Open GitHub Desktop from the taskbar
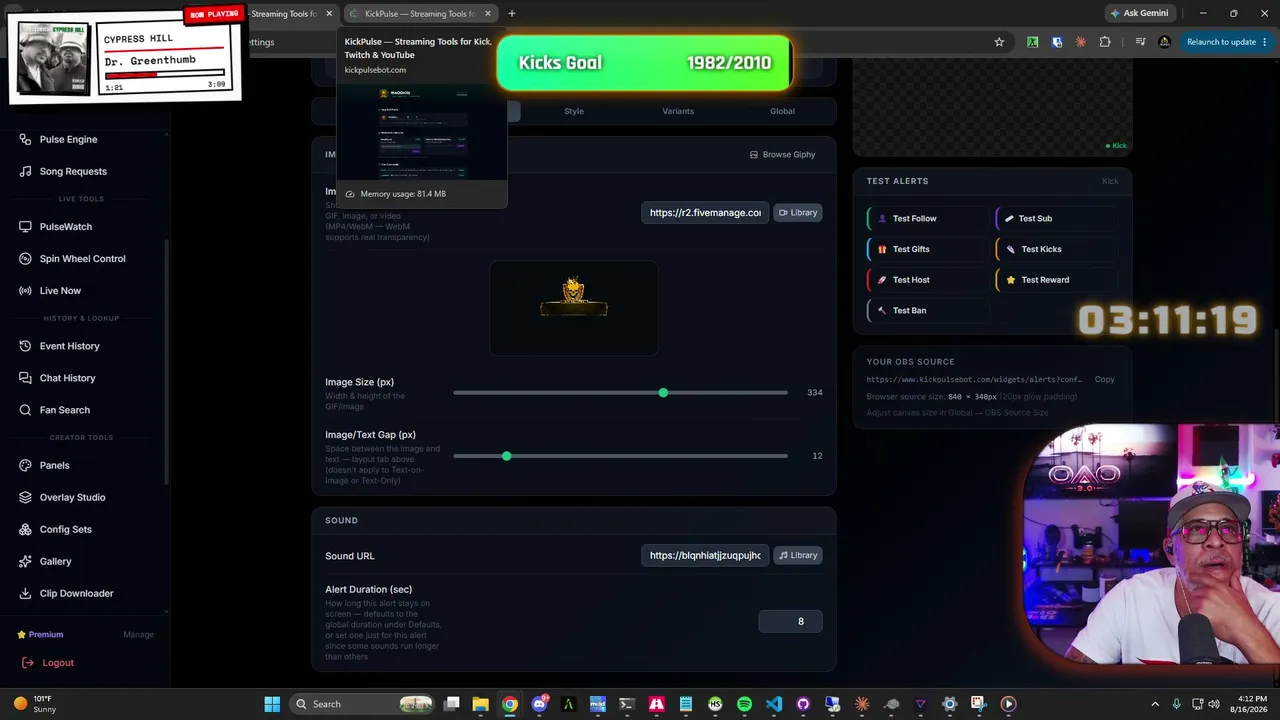This screenshot has width=1280, height=720. pyautogui.click(x=803, y=704)
